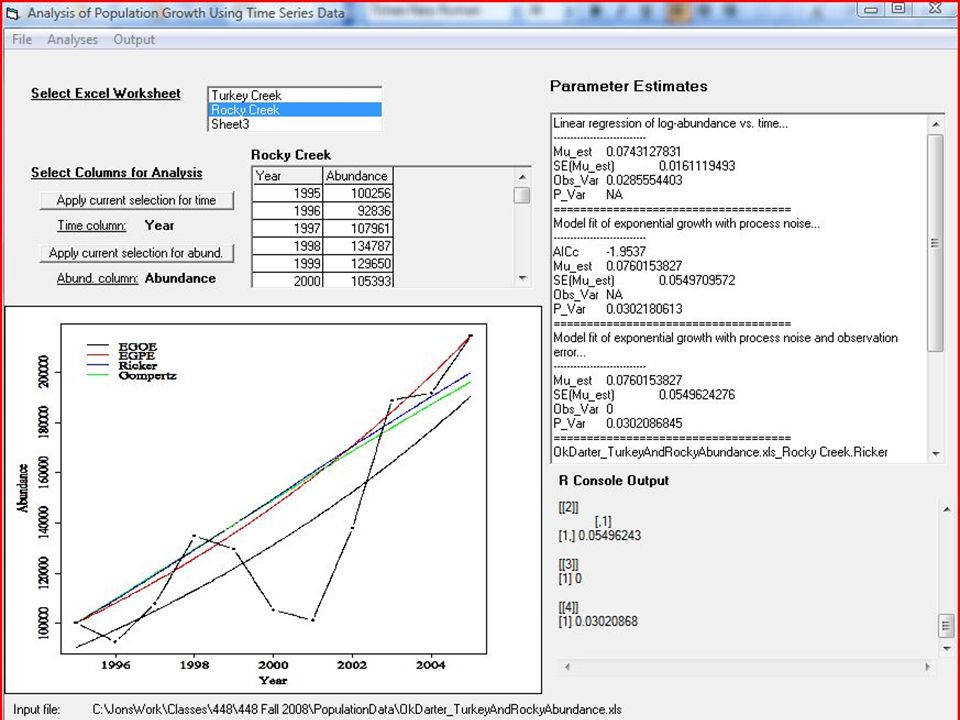Image resolution: width=960 pixels, height=720 pixels.
Task: Click R Console value 0.03020868
Action: pos(607,621)
